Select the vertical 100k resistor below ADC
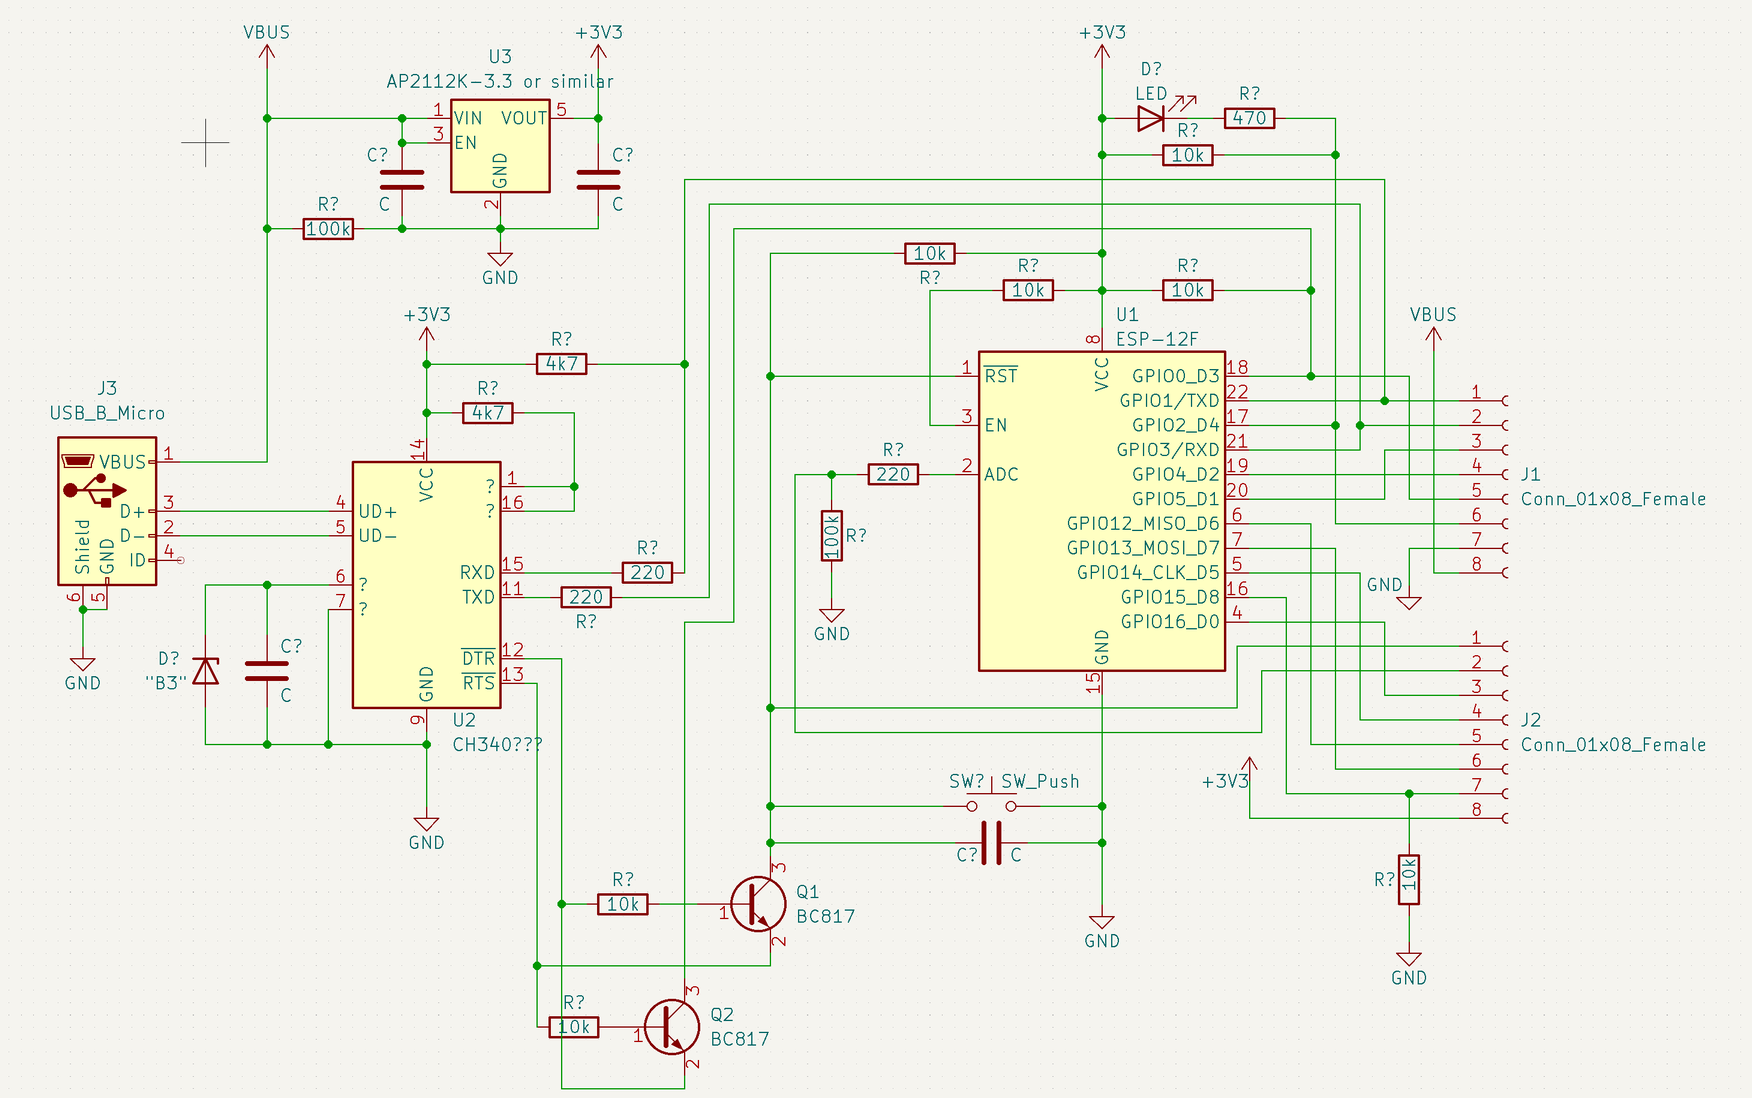The height and width of the screenshot is (1098, 1752). coord(831,535)
